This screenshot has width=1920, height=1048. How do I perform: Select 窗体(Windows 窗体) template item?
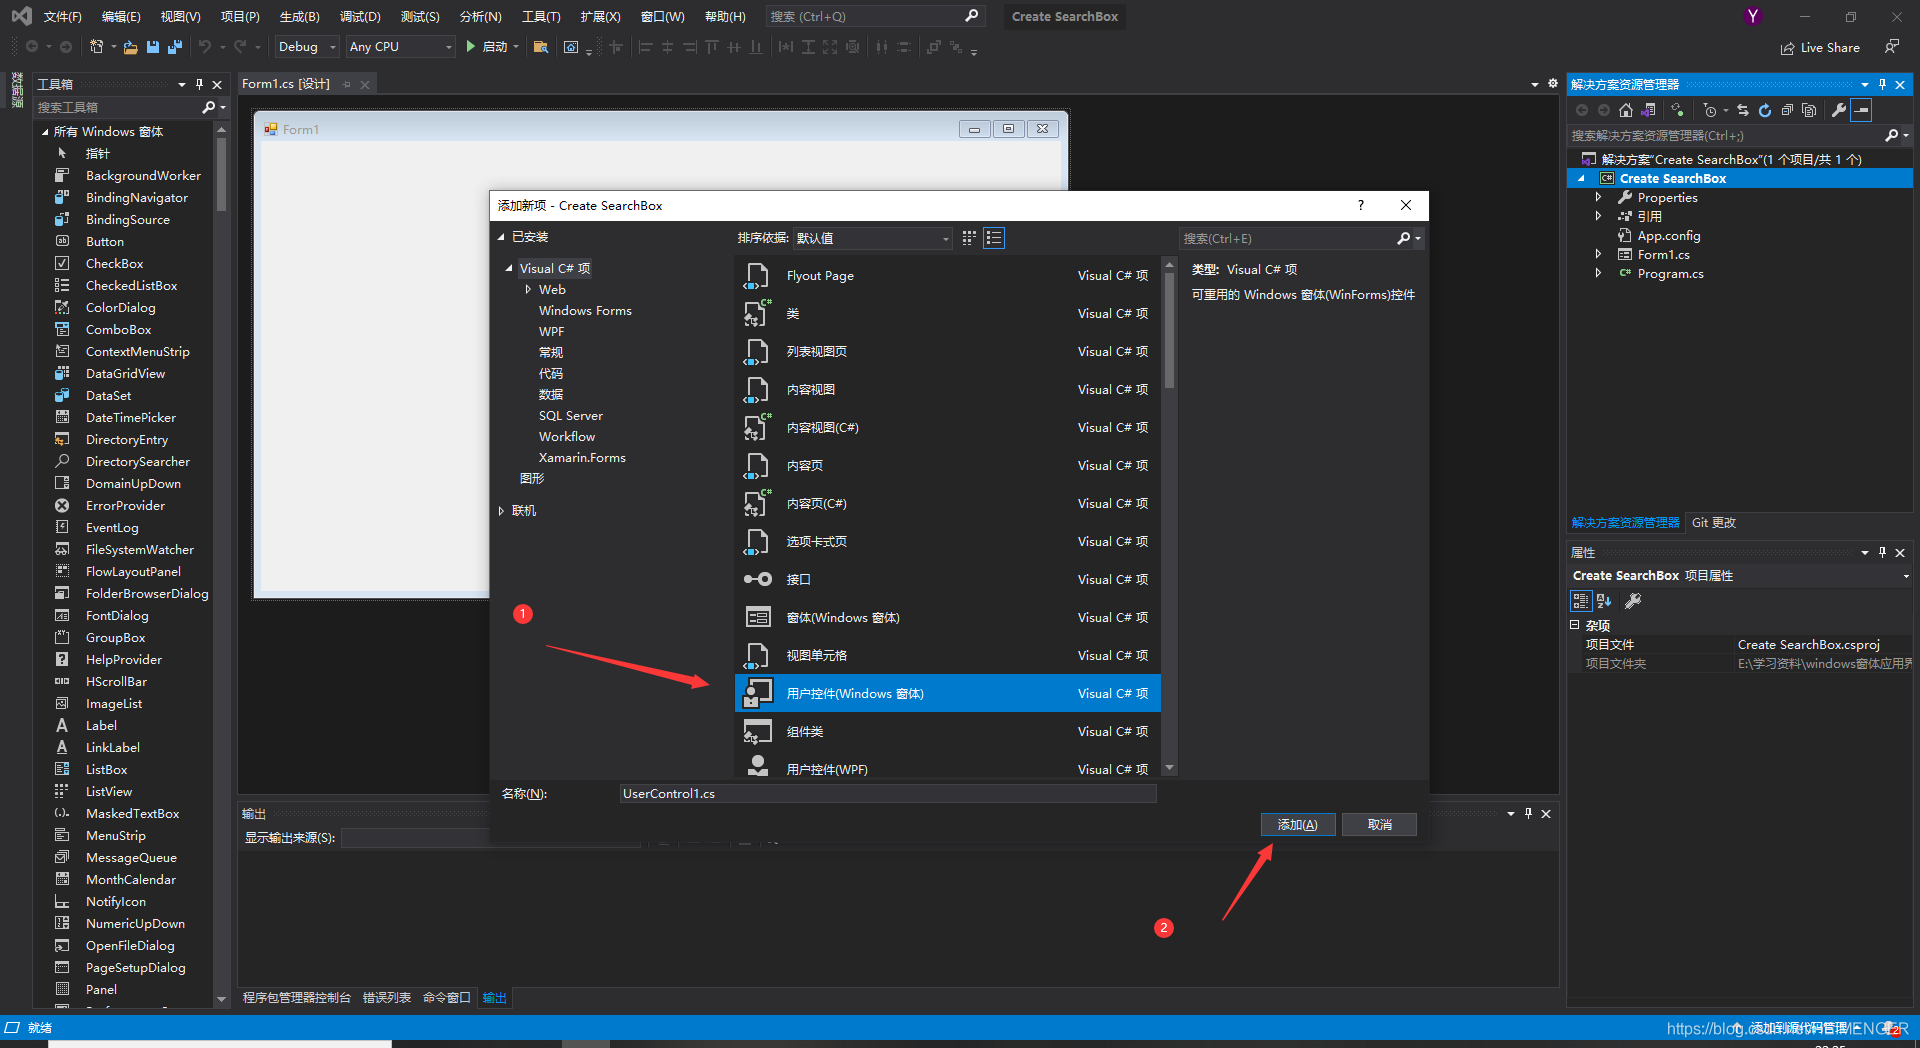(947, 618)
